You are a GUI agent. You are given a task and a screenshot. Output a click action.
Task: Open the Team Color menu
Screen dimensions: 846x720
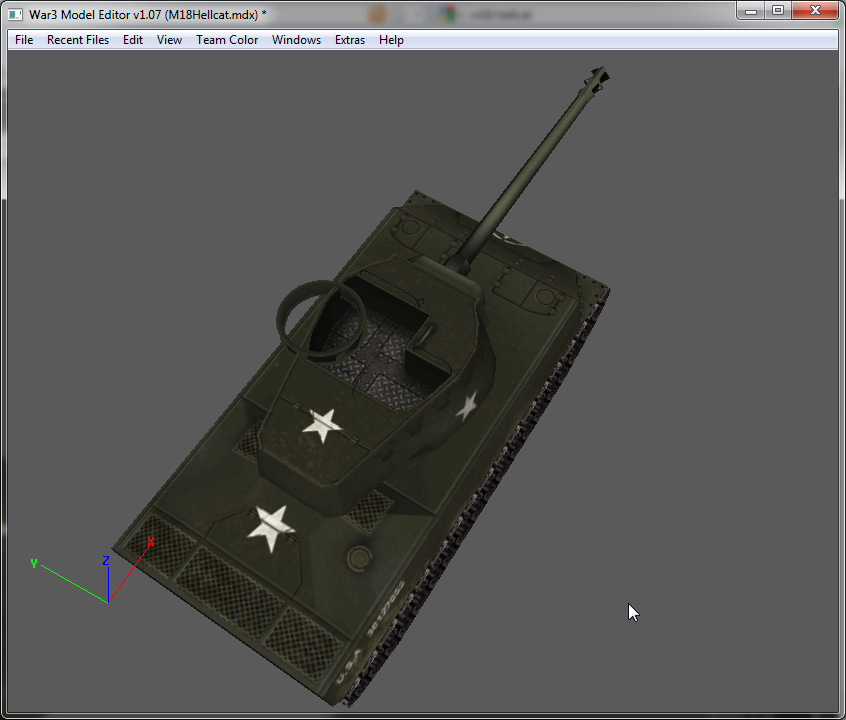pos(227,40)
